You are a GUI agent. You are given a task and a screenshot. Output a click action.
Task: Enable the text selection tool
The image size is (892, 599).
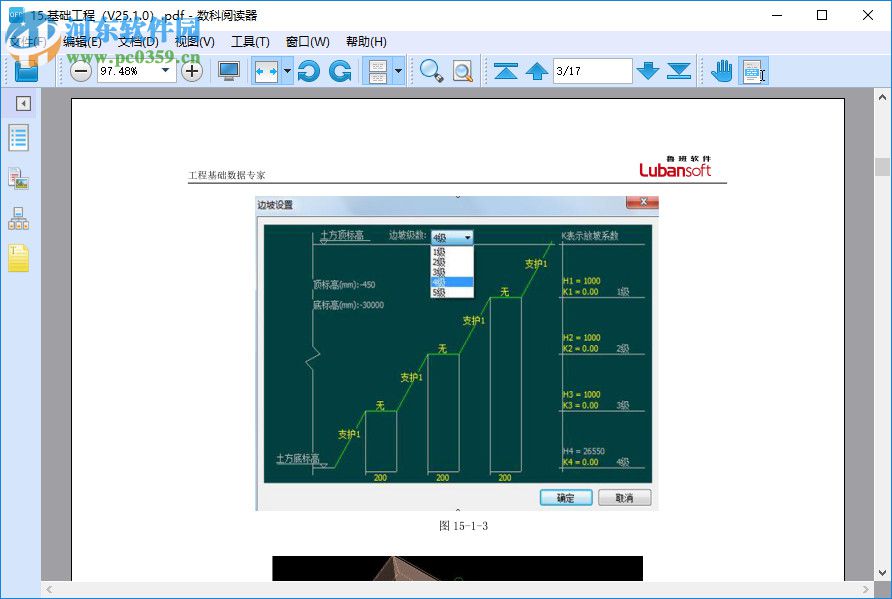752,71
